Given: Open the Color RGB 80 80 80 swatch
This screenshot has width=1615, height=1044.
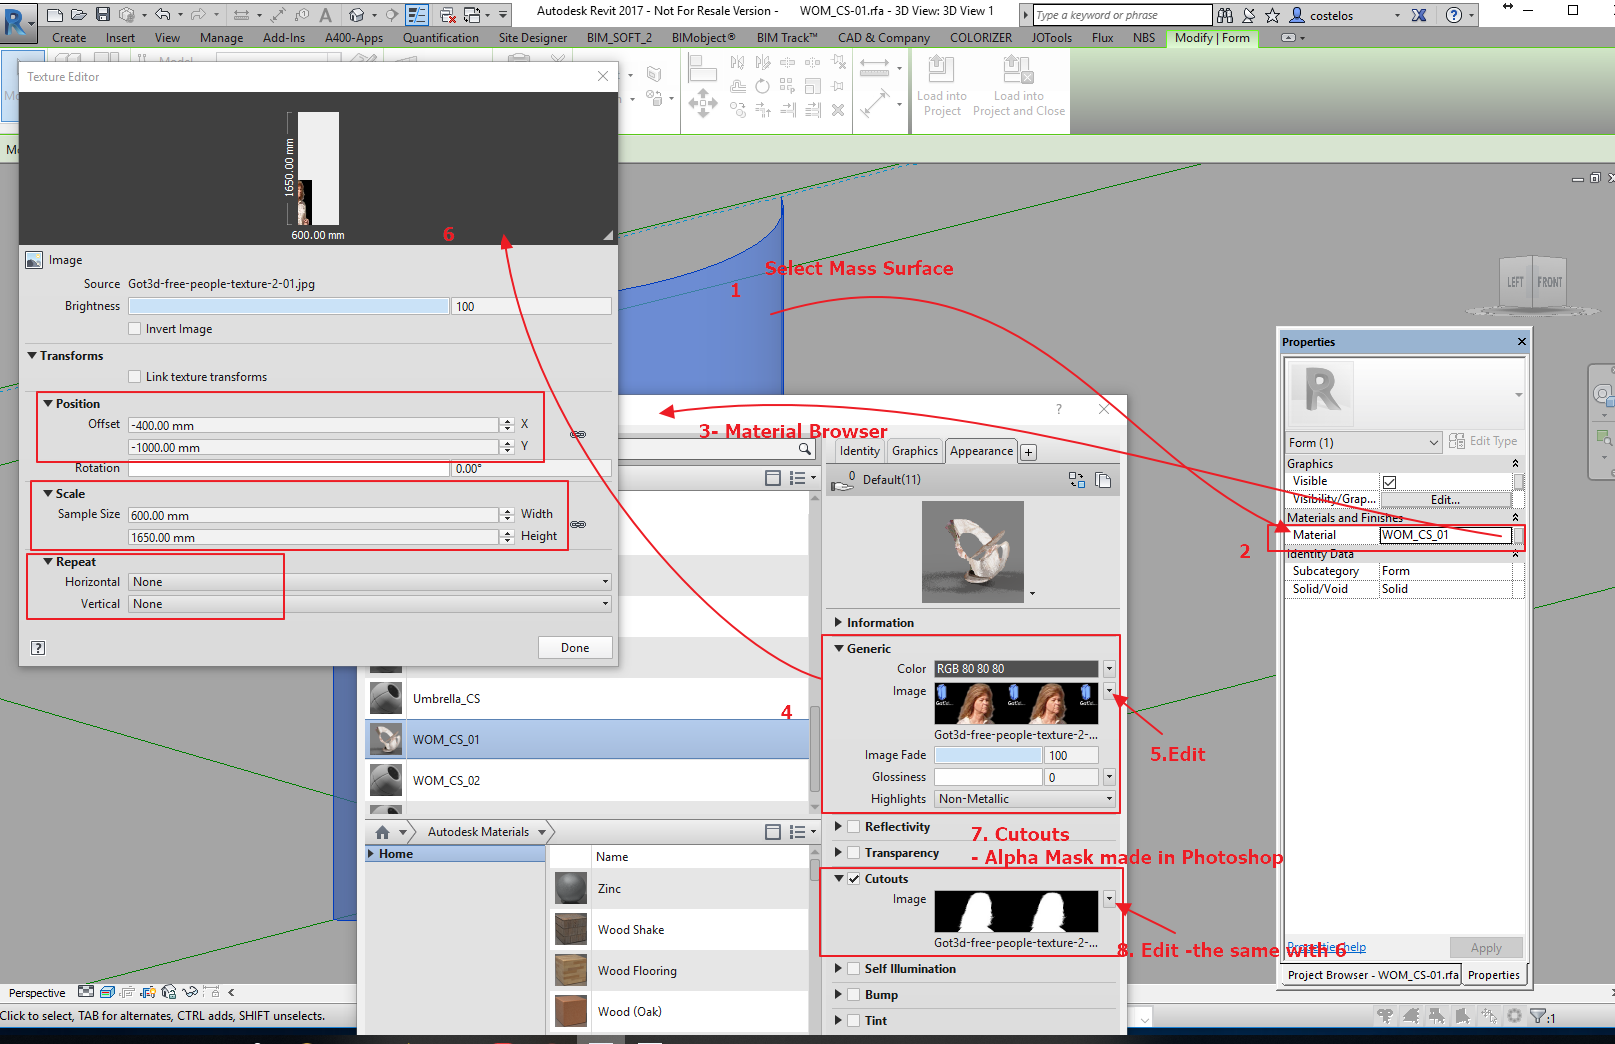Looking at the screenshot, I should tap(1016, 668).
